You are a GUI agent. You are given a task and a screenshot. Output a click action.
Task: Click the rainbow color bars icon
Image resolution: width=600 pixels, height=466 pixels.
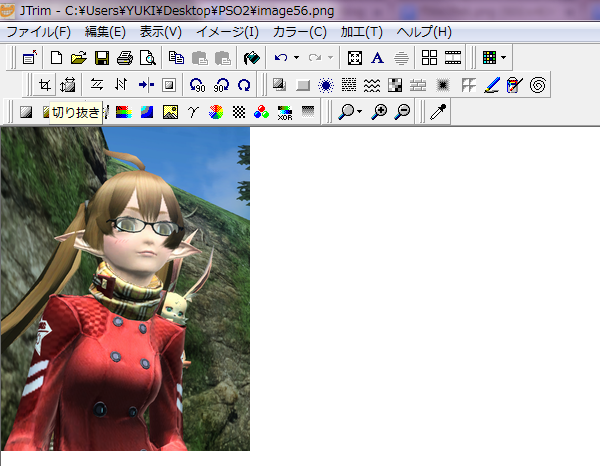124,112
